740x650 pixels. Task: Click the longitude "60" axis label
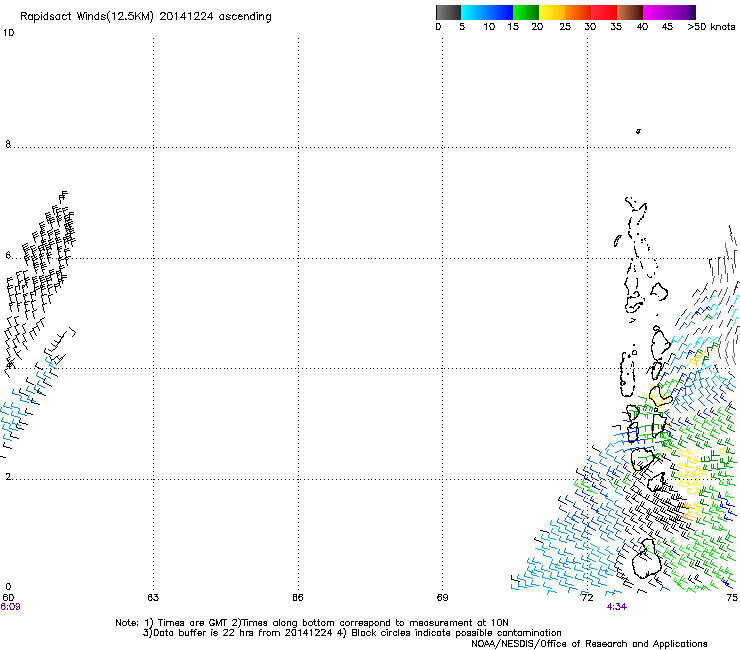click(x=8, y=598)
